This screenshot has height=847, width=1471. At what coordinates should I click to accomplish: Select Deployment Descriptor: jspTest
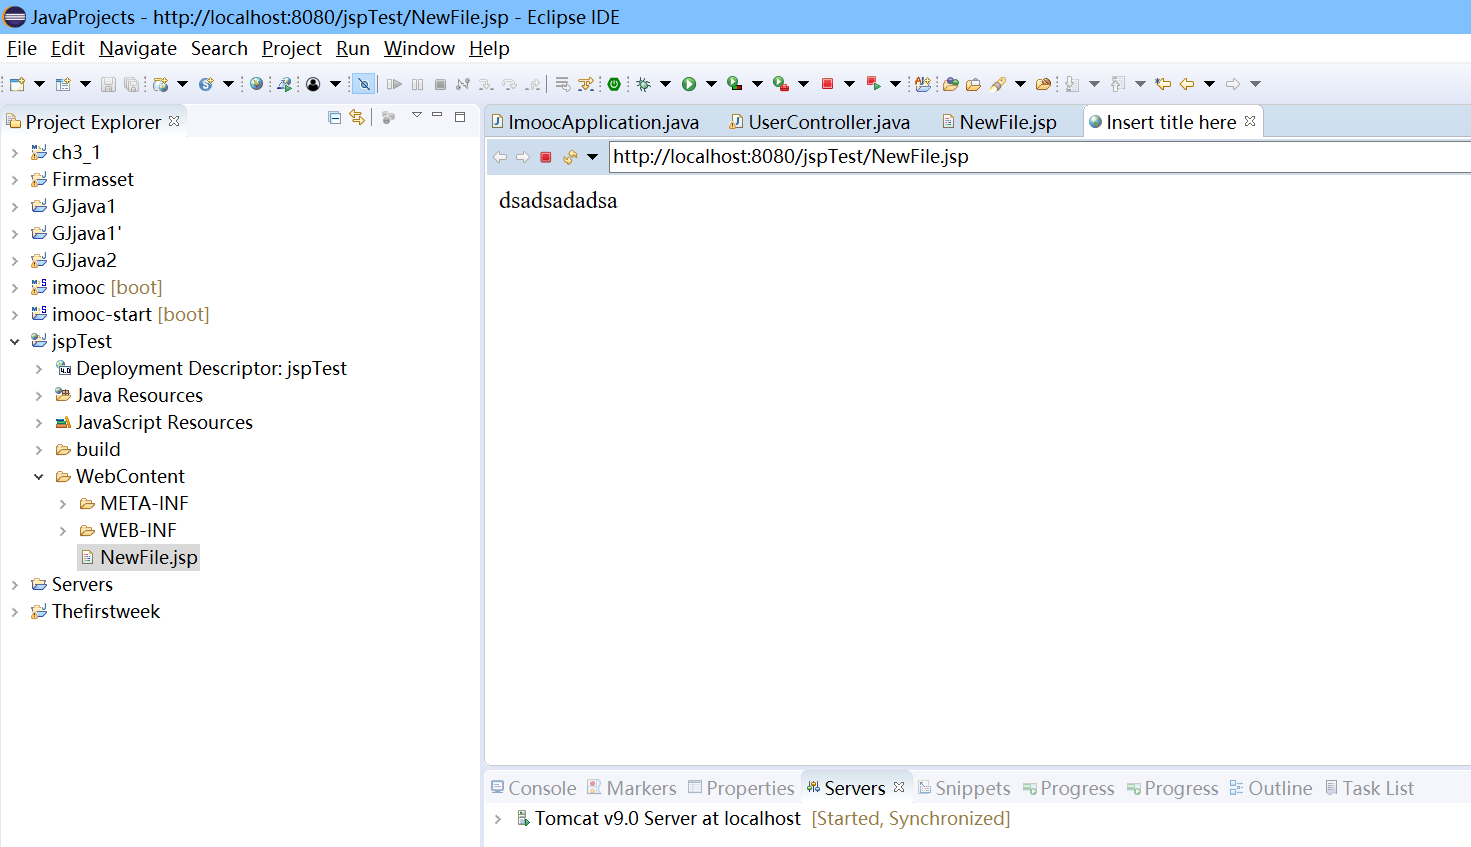201,368
